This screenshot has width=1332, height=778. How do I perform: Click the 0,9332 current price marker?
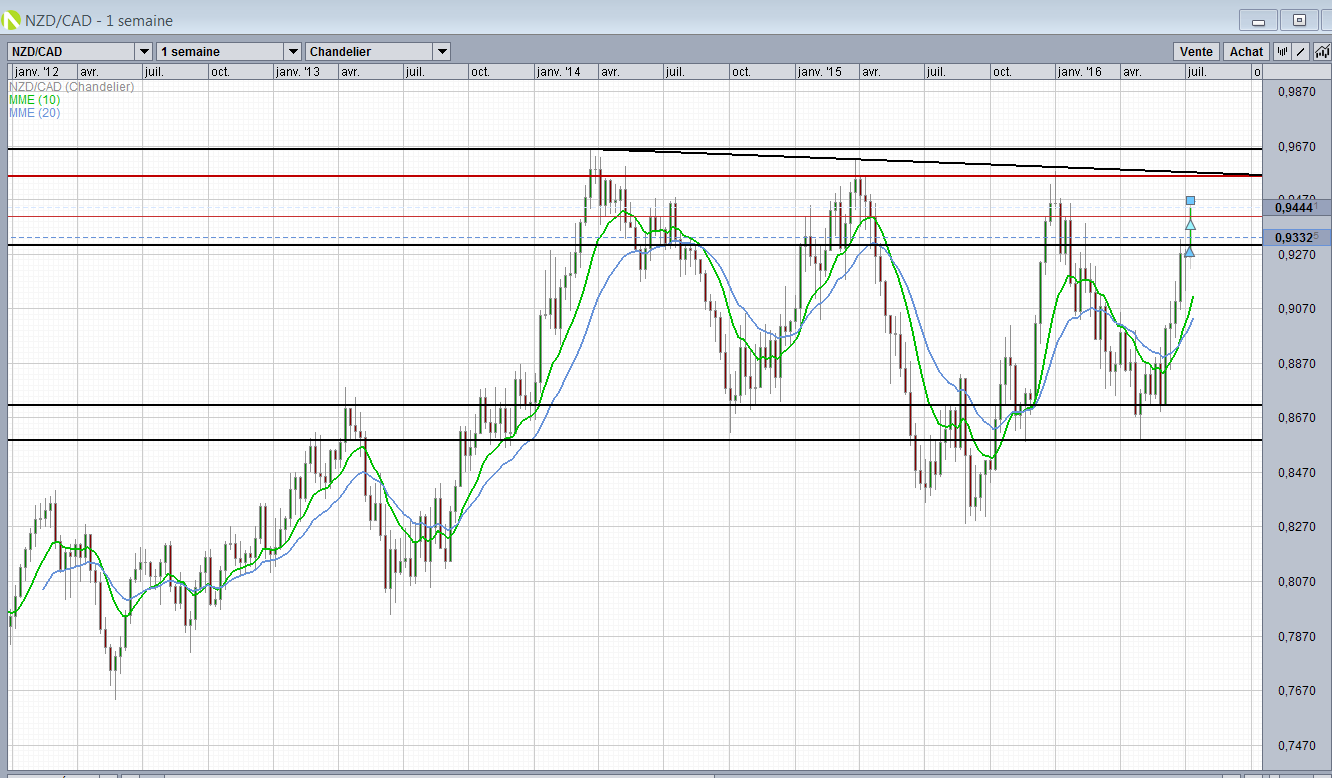[x=1296, y=237]
